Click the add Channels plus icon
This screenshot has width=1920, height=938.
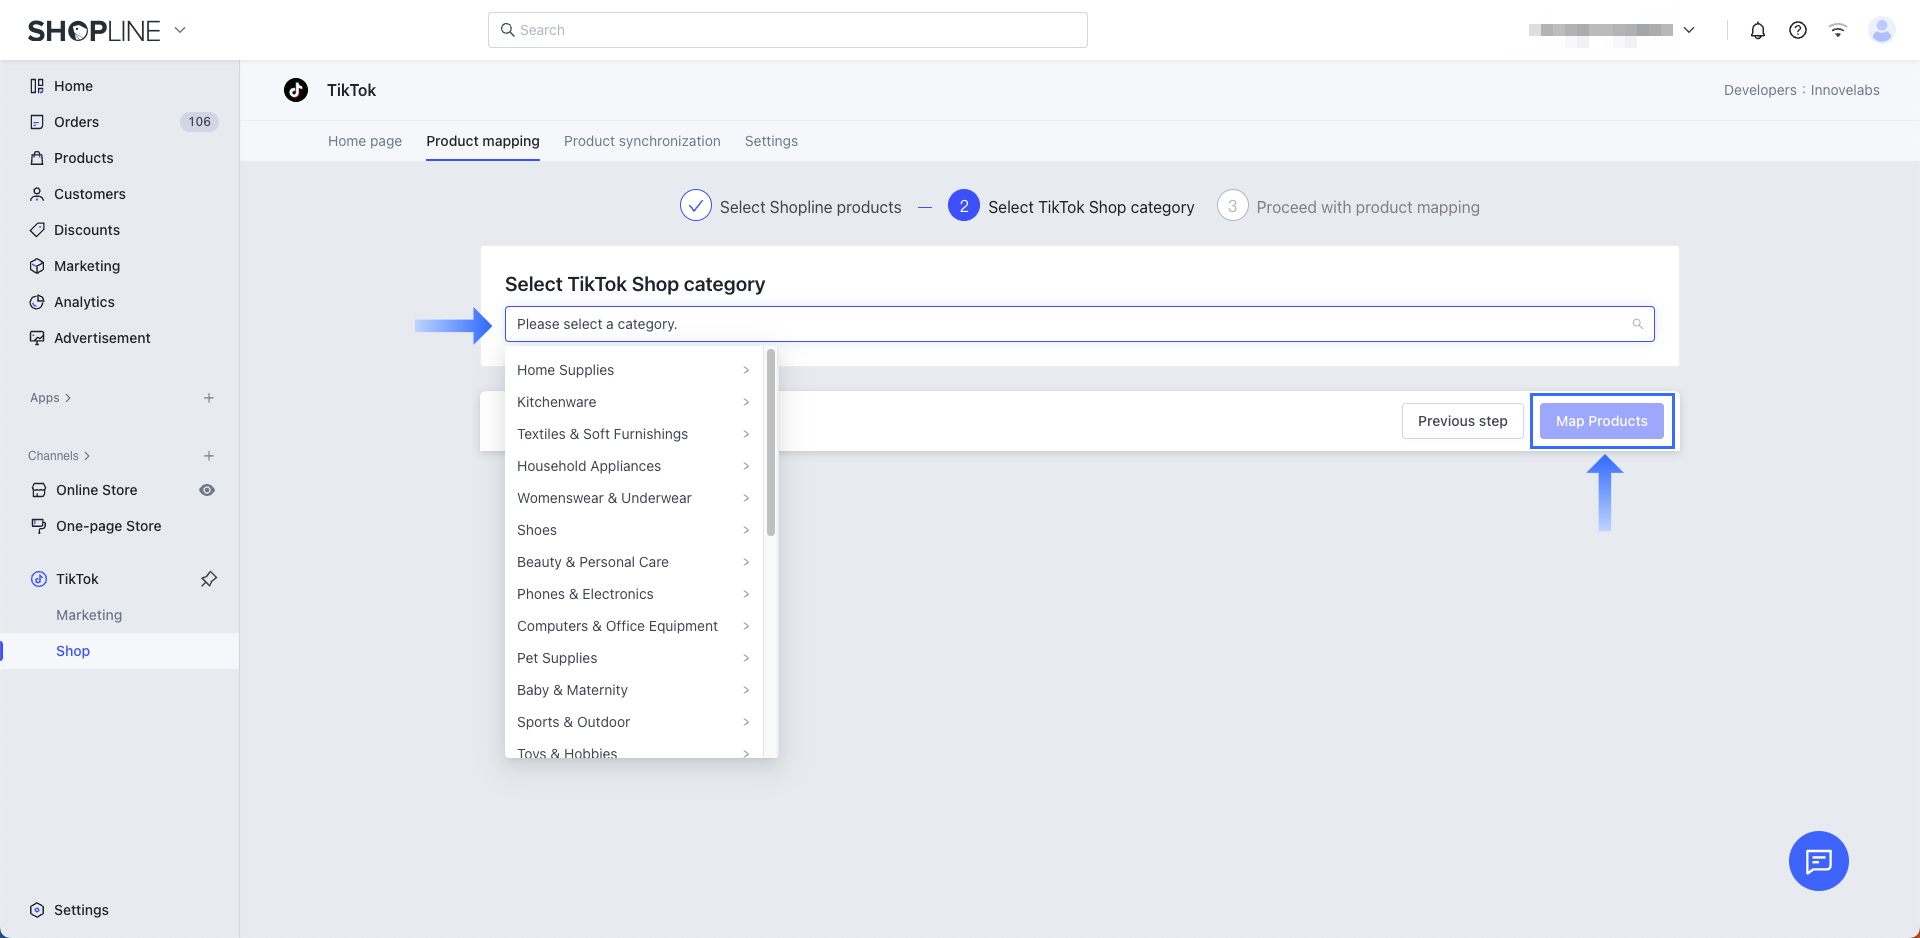[x=209, y=456]
